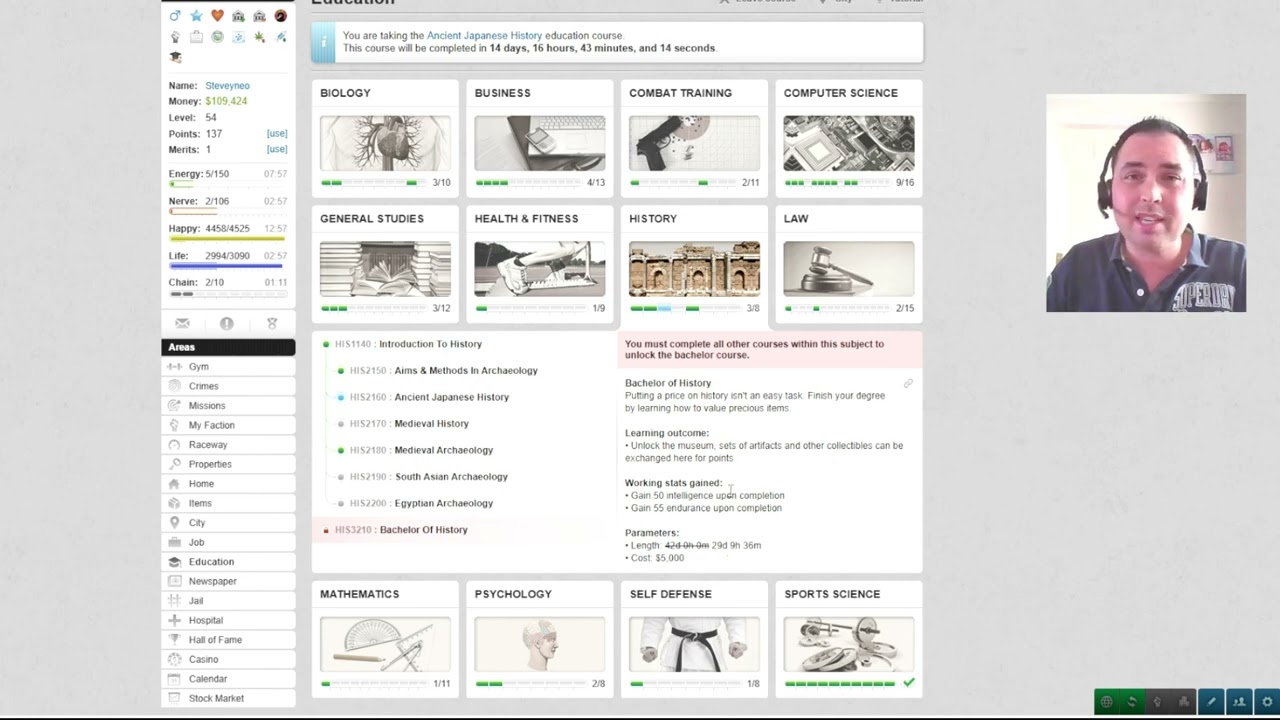
Task: Open Properties from the sidebar
Action: coord(228,464)
